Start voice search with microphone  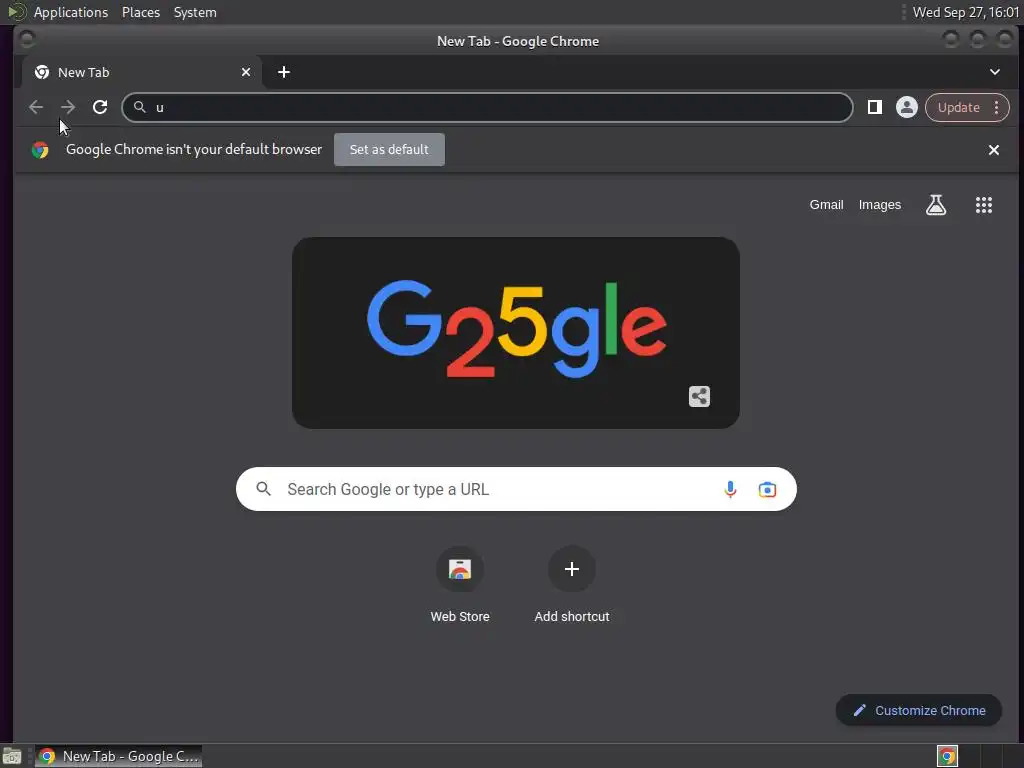730,489
